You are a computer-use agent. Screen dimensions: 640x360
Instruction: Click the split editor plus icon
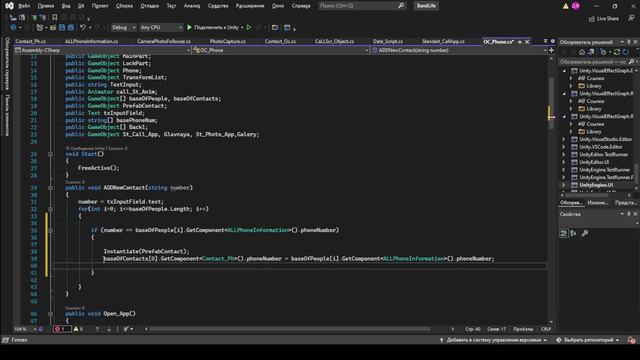551,50
